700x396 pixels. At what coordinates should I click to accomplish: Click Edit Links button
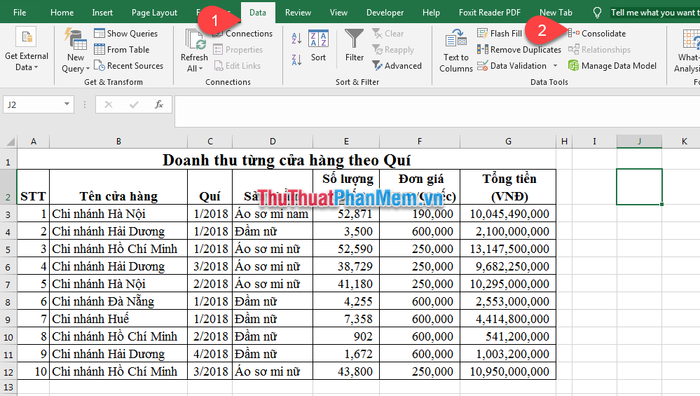coord(237,66)
